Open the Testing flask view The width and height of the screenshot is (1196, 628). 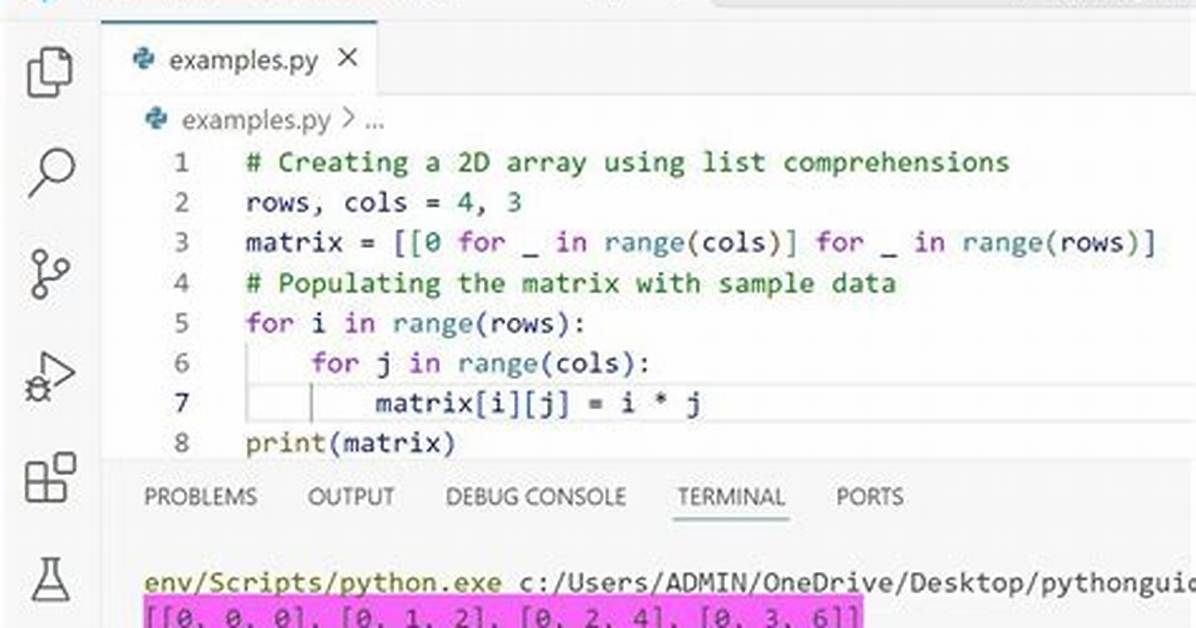[x=50, y=579]
